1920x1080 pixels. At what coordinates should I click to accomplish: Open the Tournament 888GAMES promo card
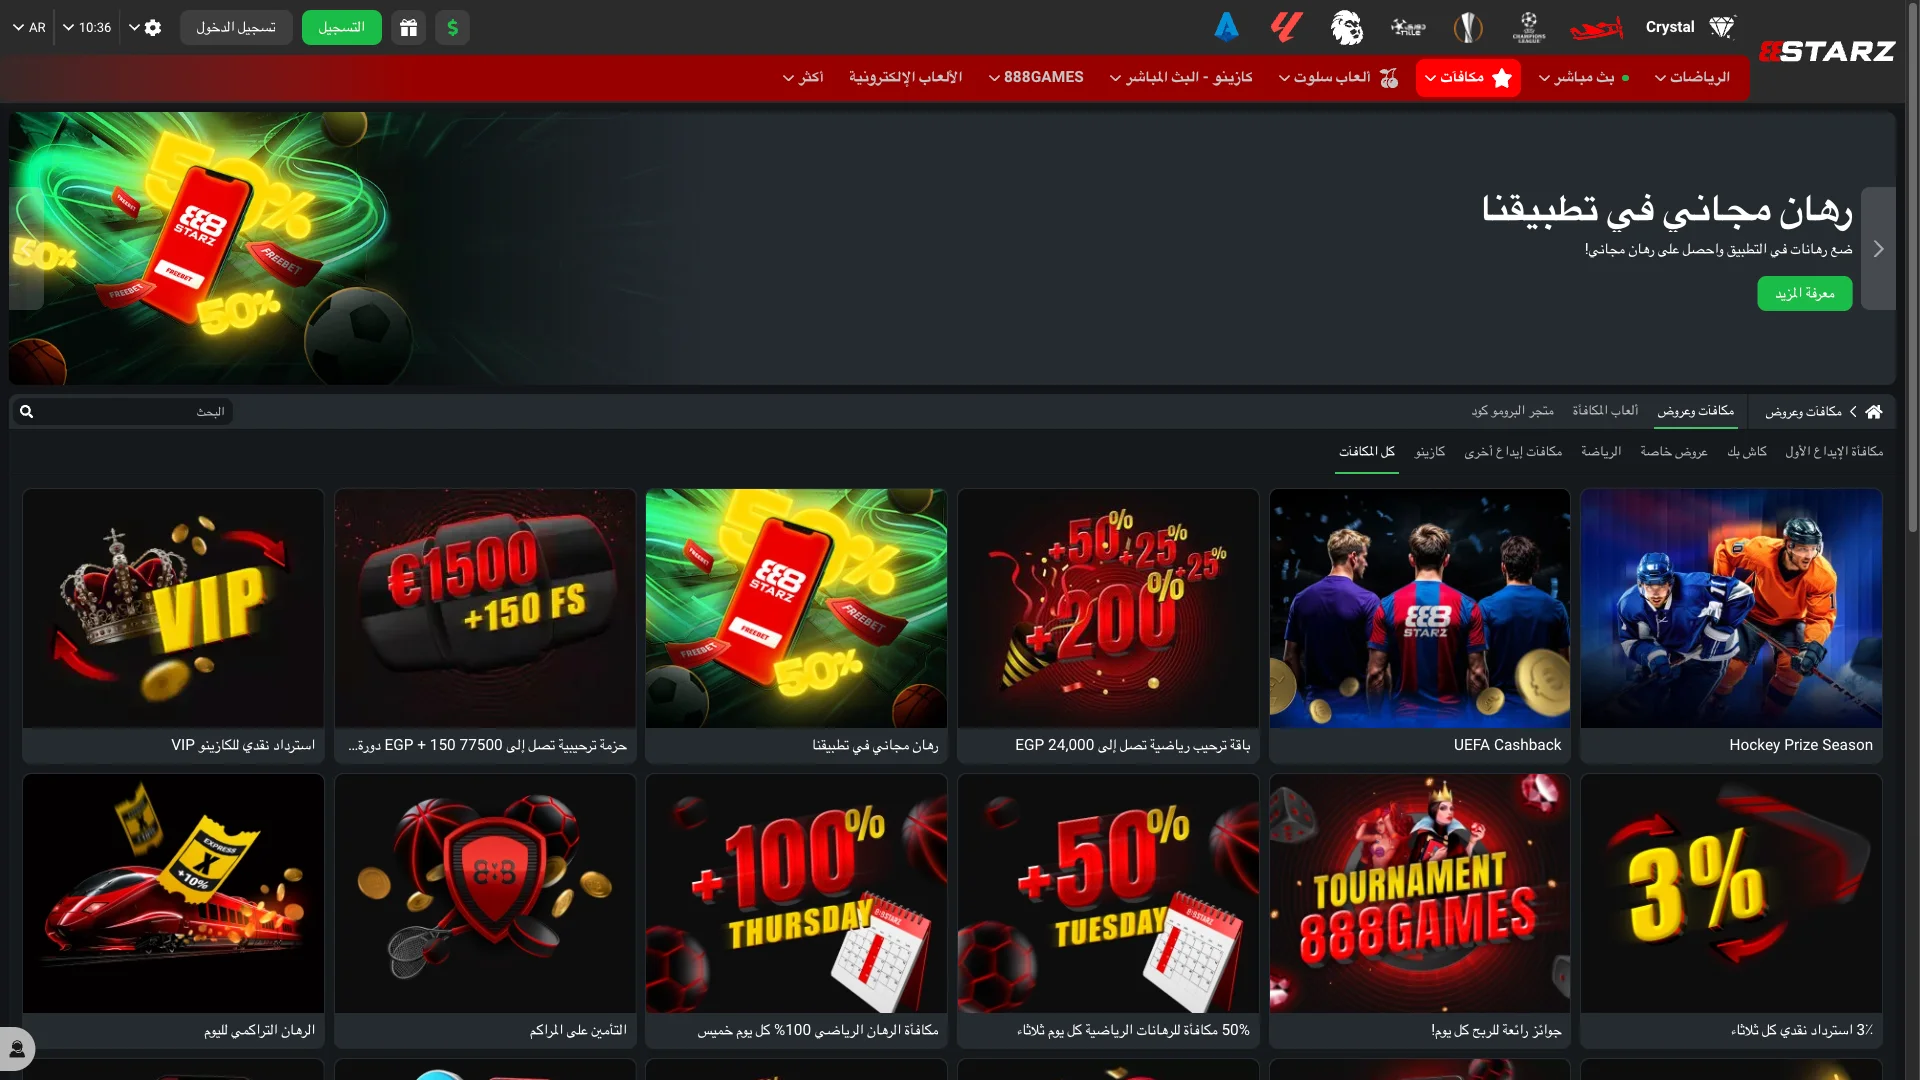[x=1419, y=911]
